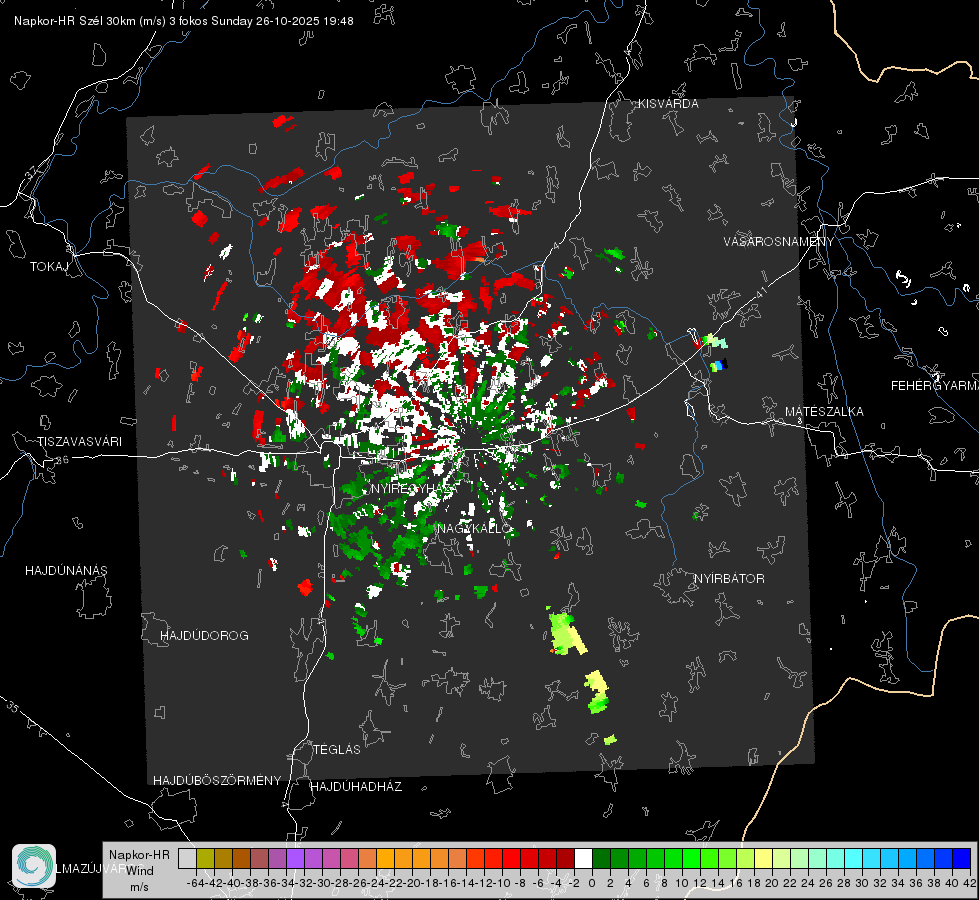Click the NYÍREGYHÁZA city label
Viewport: 979px width, 900px height.
pos(413,488)
